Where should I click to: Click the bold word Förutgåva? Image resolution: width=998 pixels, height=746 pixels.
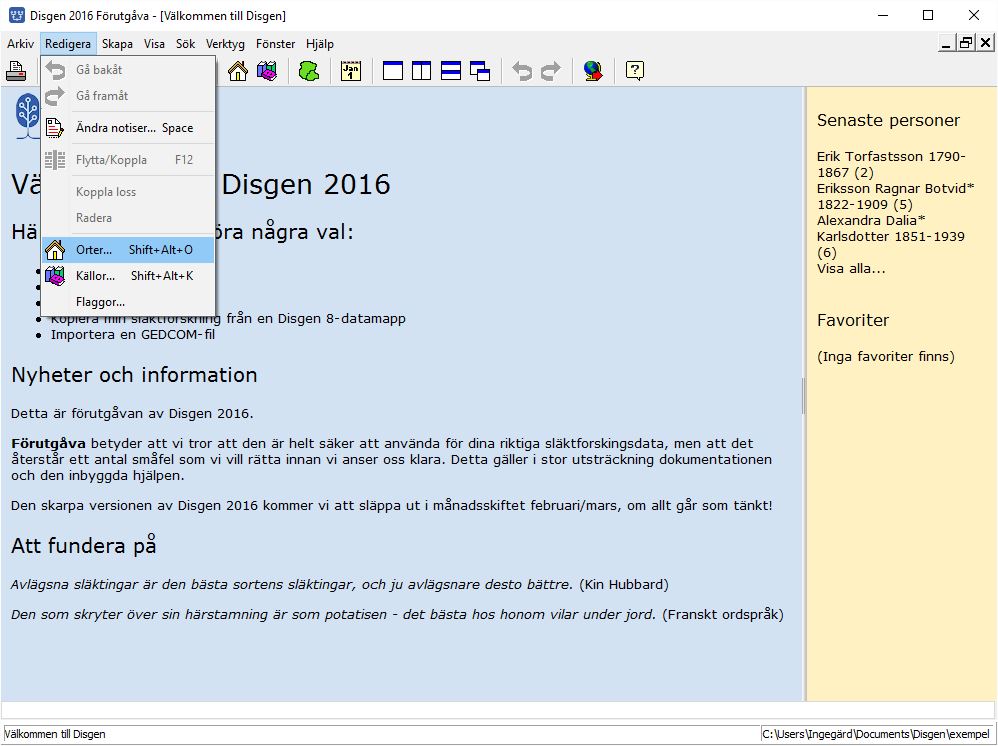click(x=48, y=444)
